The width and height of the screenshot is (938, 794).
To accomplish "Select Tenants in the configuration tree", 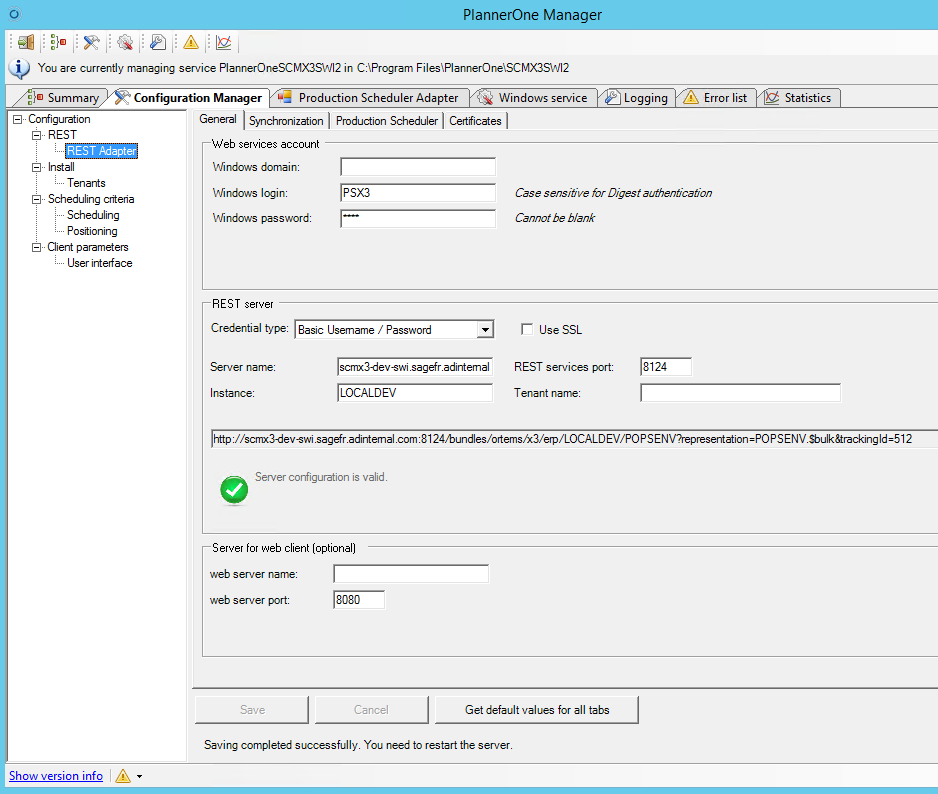I will [86, 183].
